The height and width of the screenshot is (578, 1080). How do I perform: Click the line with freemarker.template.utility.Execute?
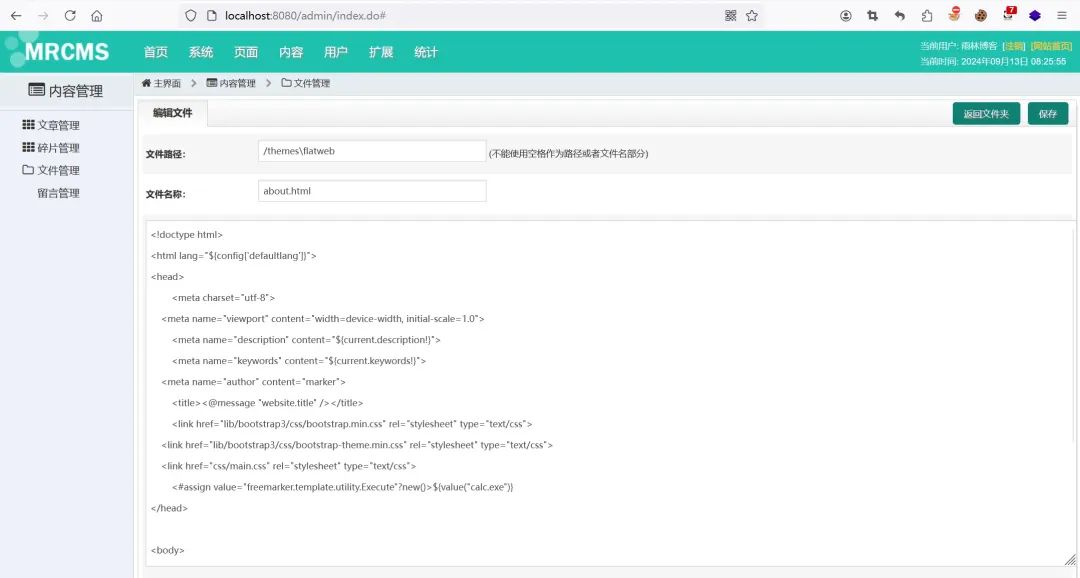342,487
